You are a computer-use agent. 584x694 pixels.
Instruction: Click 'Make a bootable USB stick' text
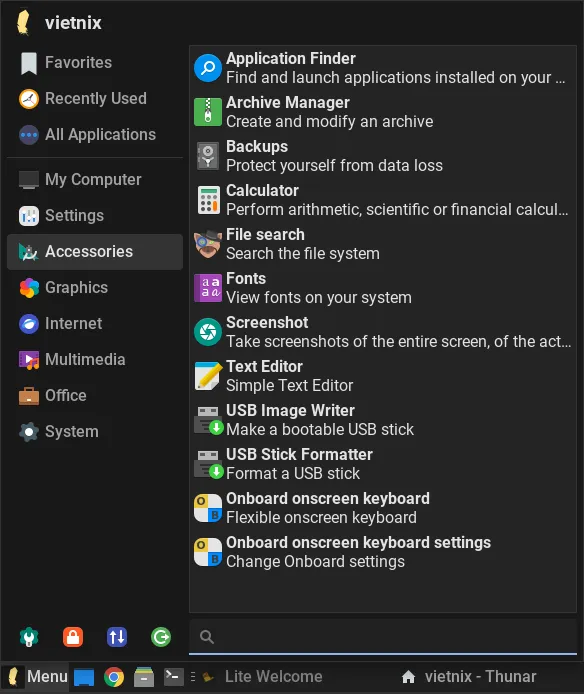(320, 429)
